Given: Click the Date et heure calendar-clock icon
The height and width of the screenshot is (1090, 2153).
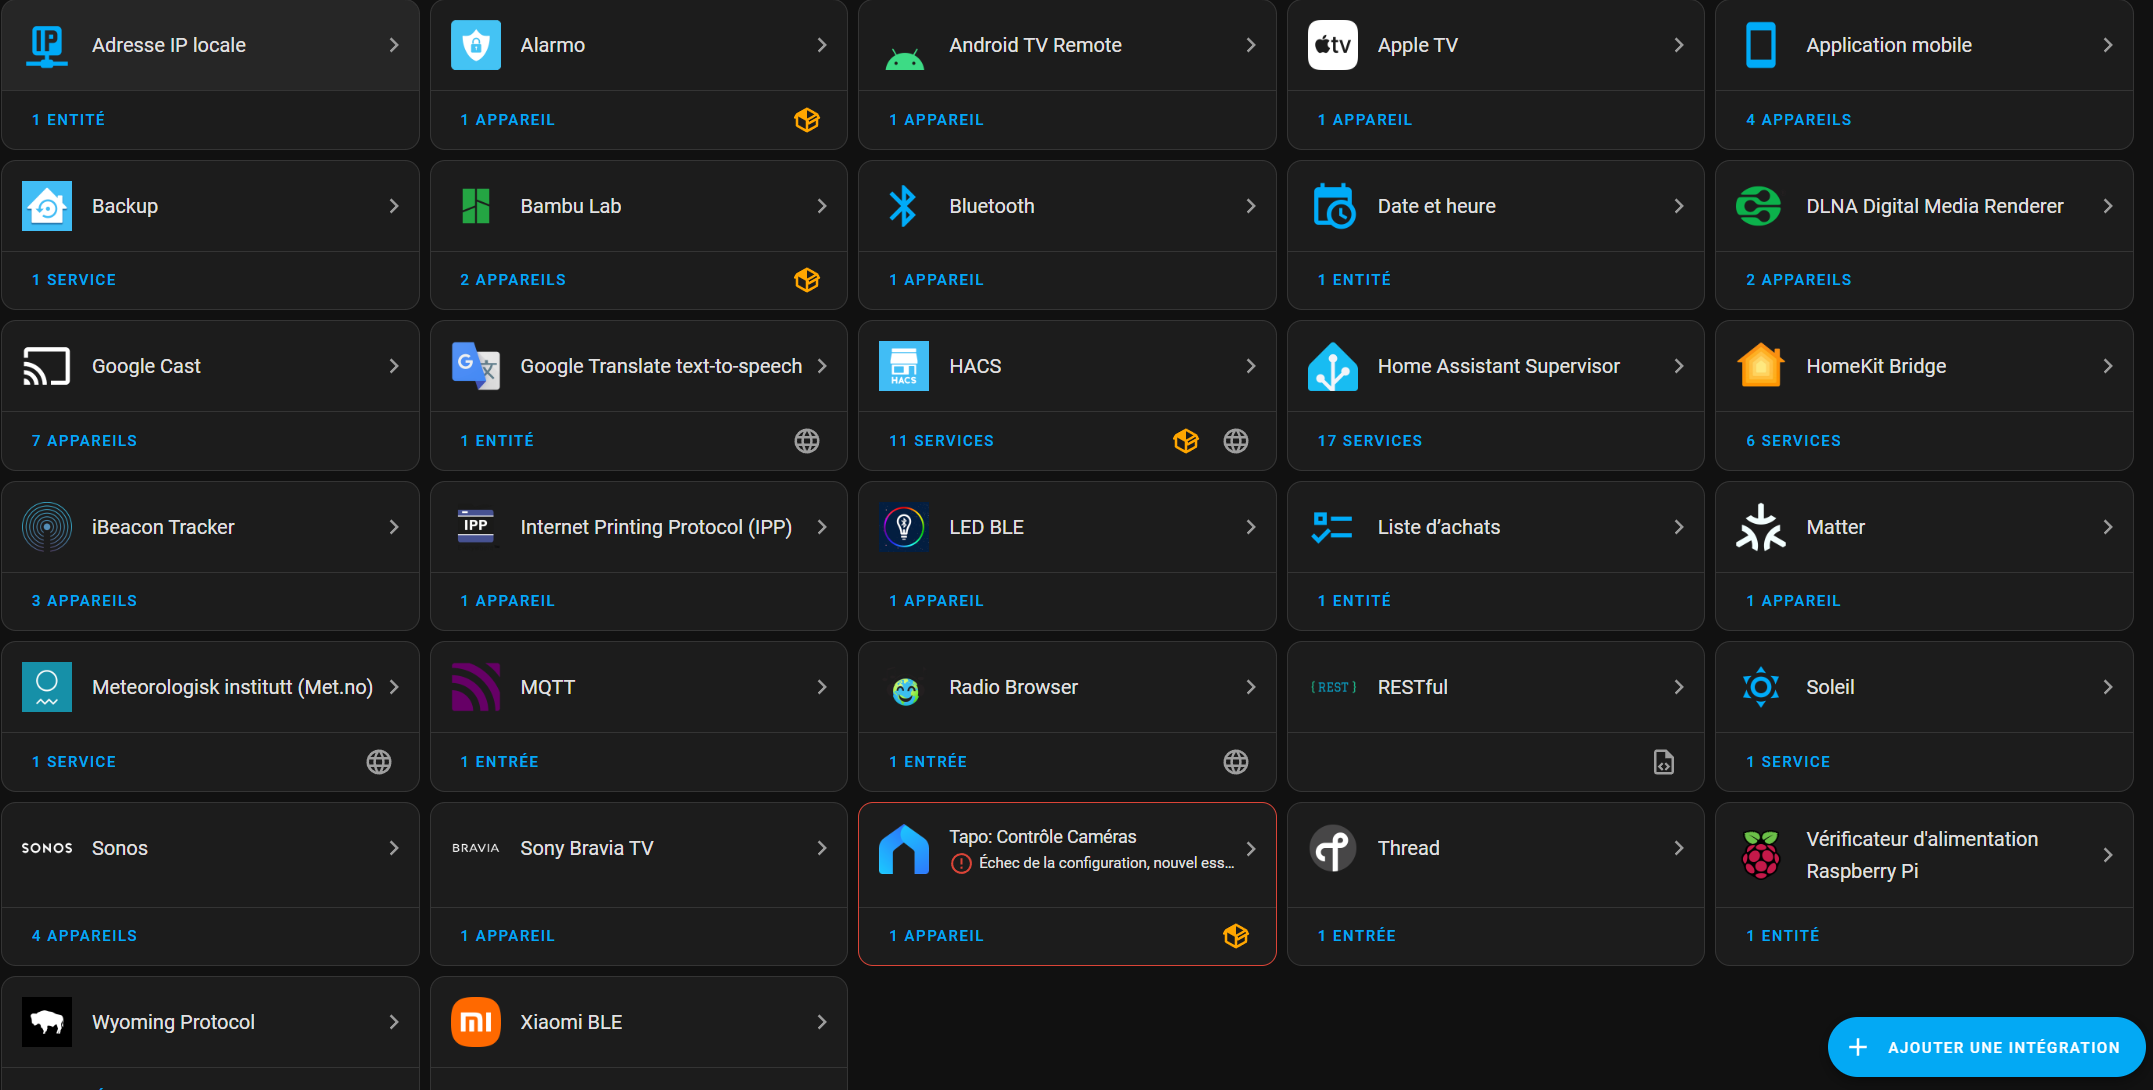Looking at the screenshot, I should tap(1333, 206).
